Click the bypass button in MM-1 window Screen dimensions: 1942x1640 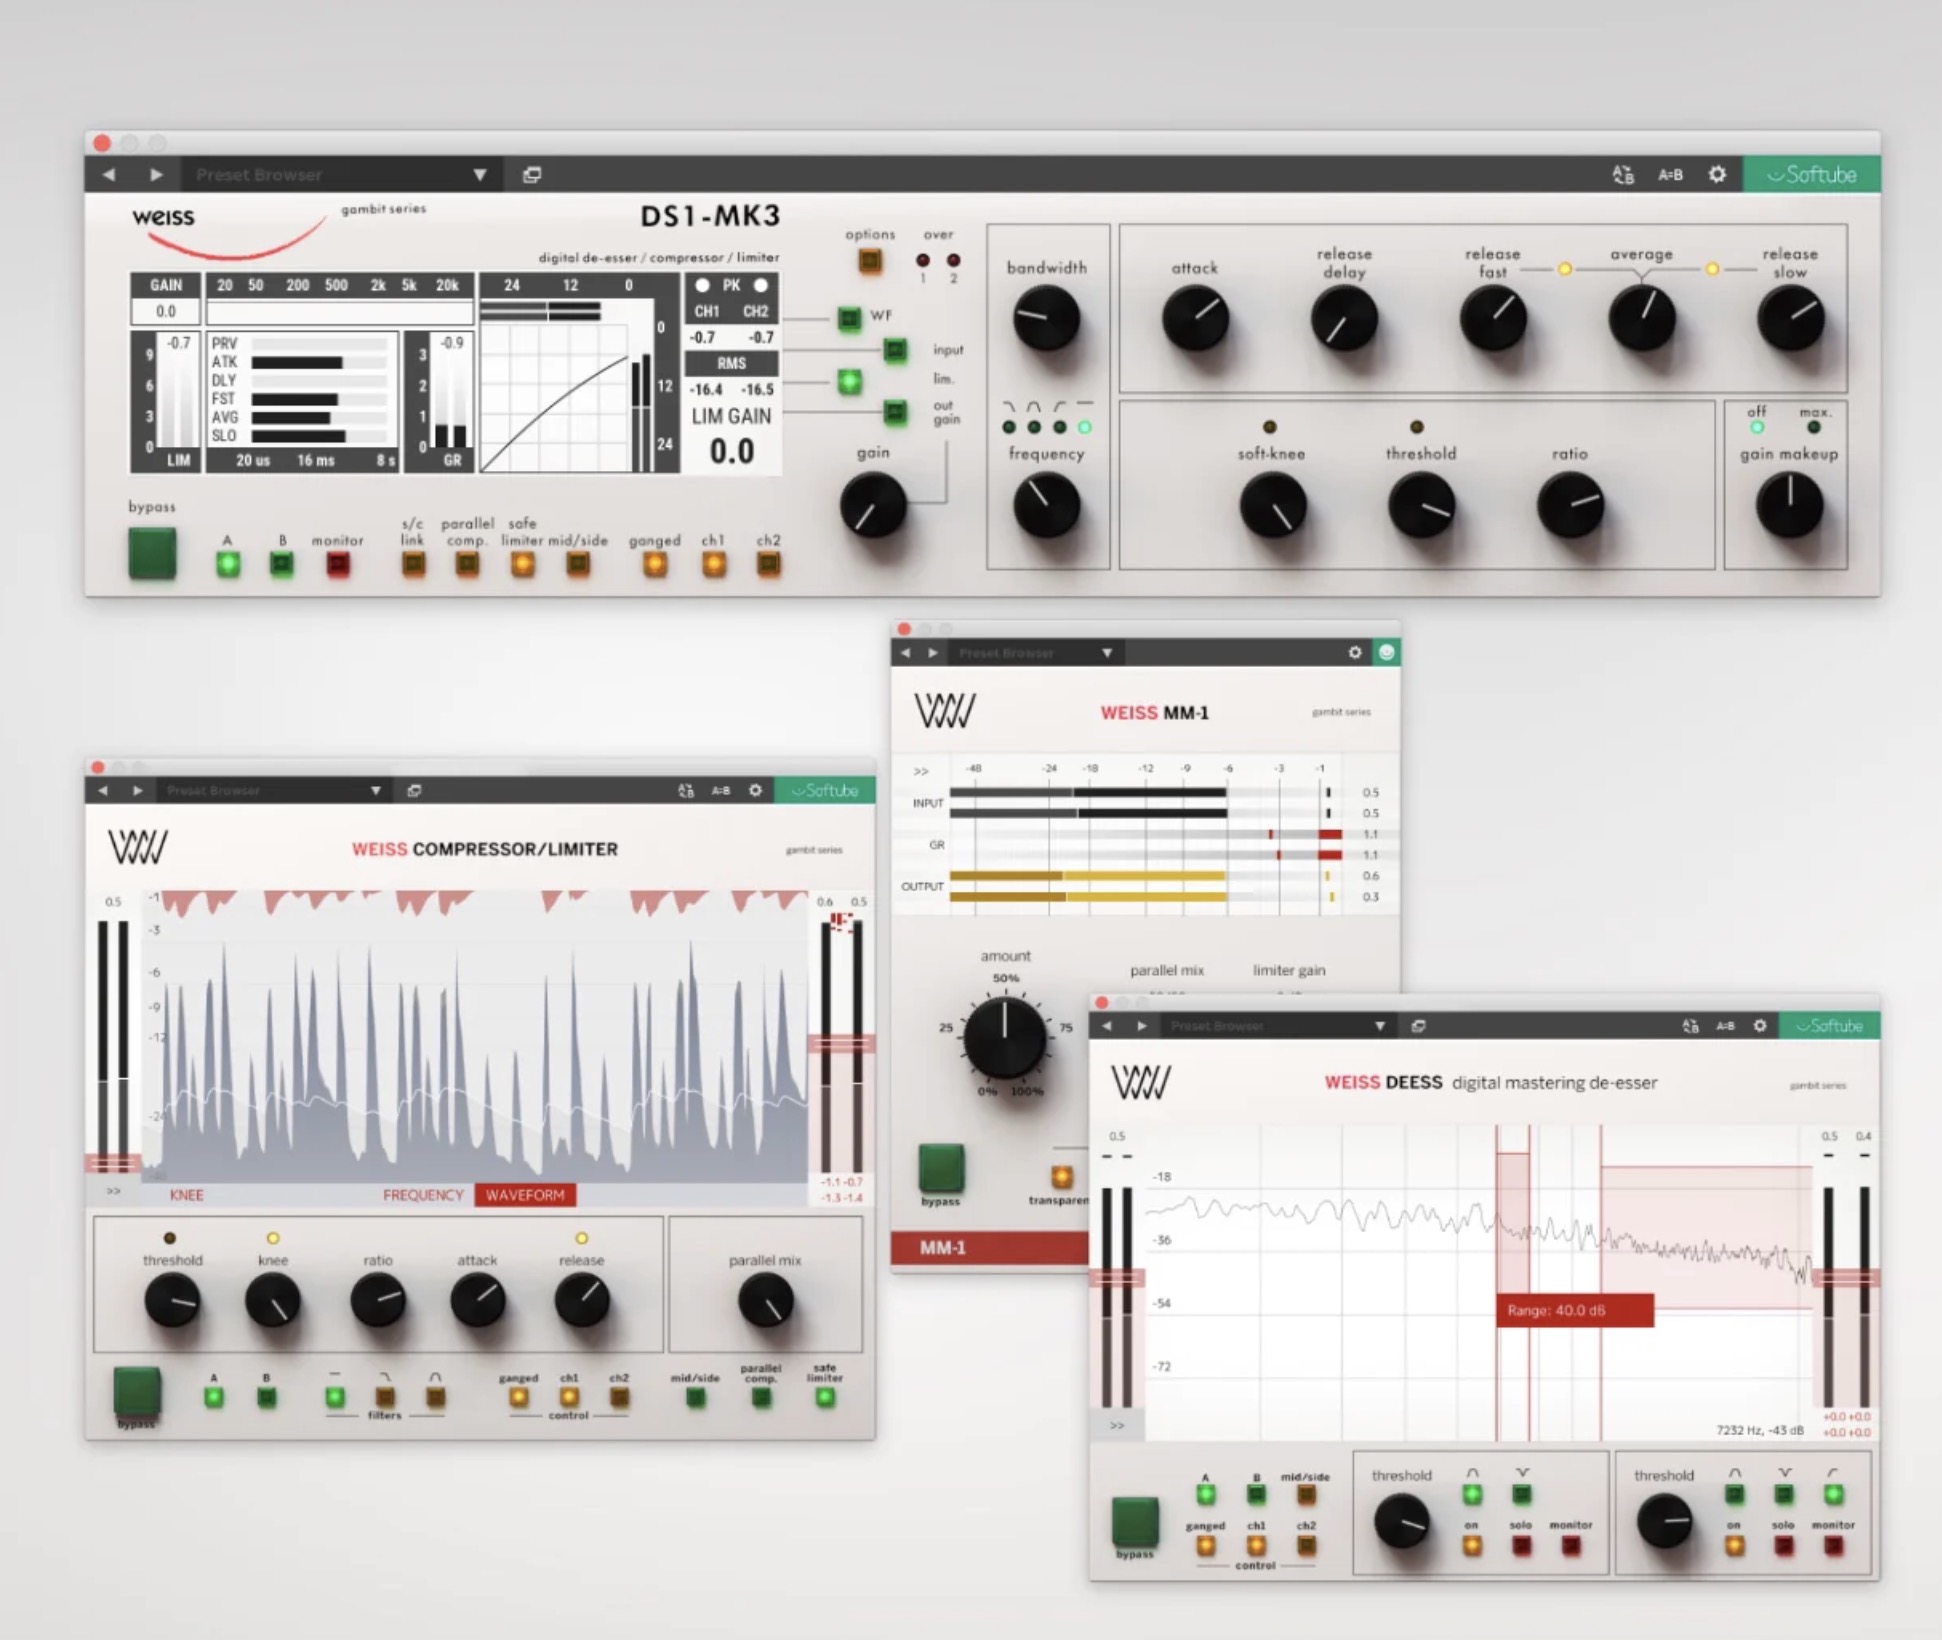tap(941, 1168)
